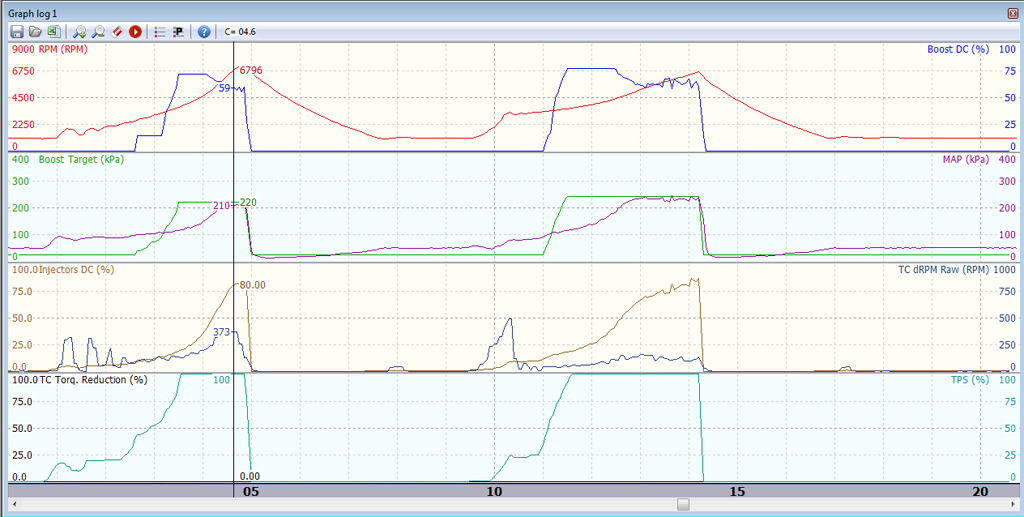Click the green Boost Target (kPa) label
Image resolution: width=1024 pixels, height=517 pixels.
80,159
